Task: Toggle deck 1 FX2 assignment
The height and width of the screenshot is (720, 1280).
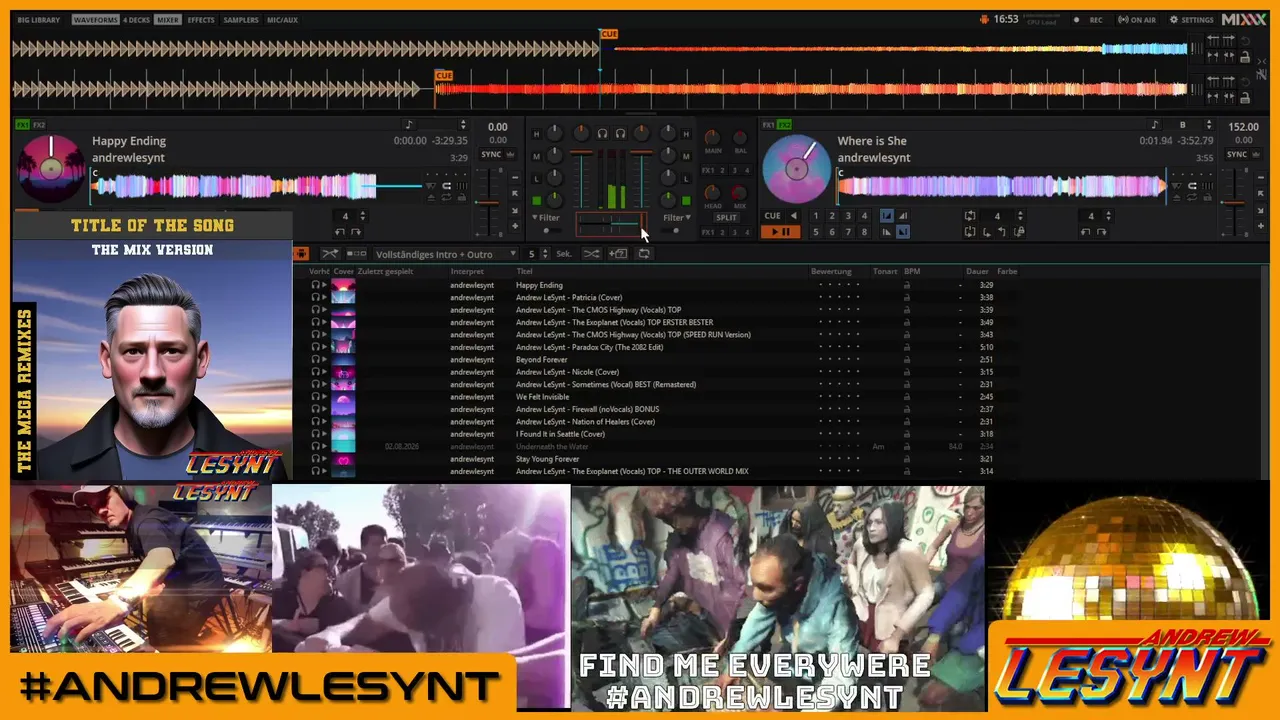Action: (x=39, y=125)
